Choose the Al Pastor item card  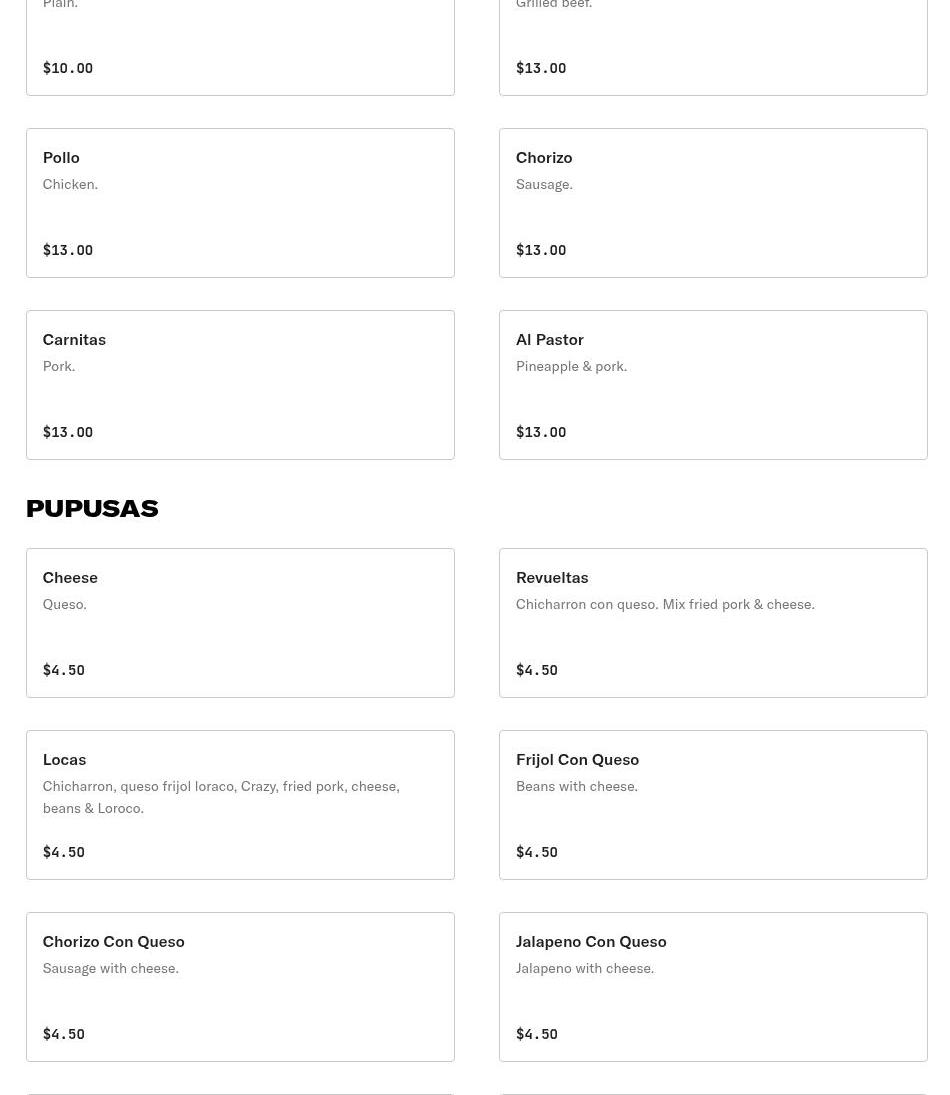[x=713, y=385]
